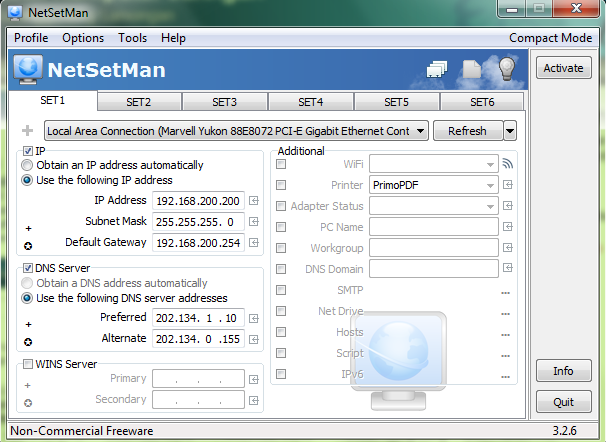Viewport: 606px width, 442px height.
Task: Open Script settings via ellipsis
Action: coord(506,355)
